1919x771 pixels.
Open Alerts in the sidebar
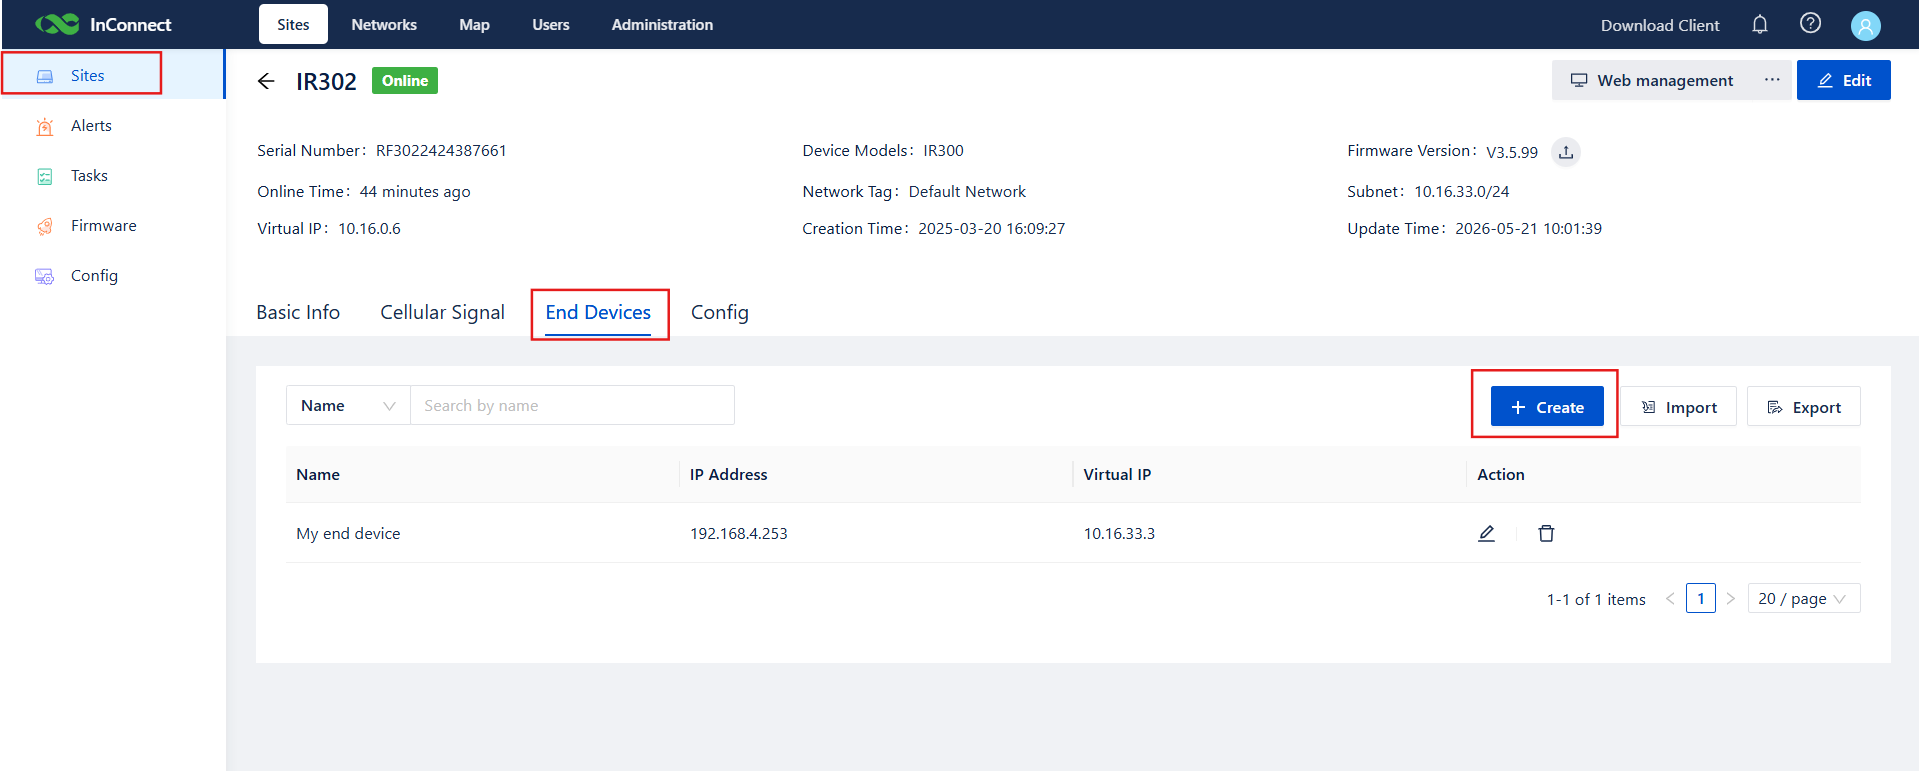[x=91, y=125]
